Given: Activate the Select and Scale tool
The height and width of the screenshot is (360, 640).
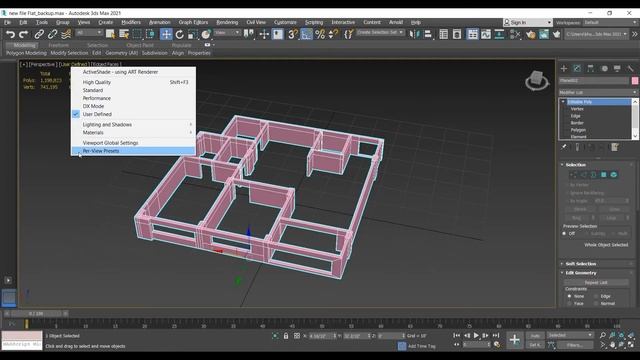Looking at the screenshot, I should coord(193,34).
